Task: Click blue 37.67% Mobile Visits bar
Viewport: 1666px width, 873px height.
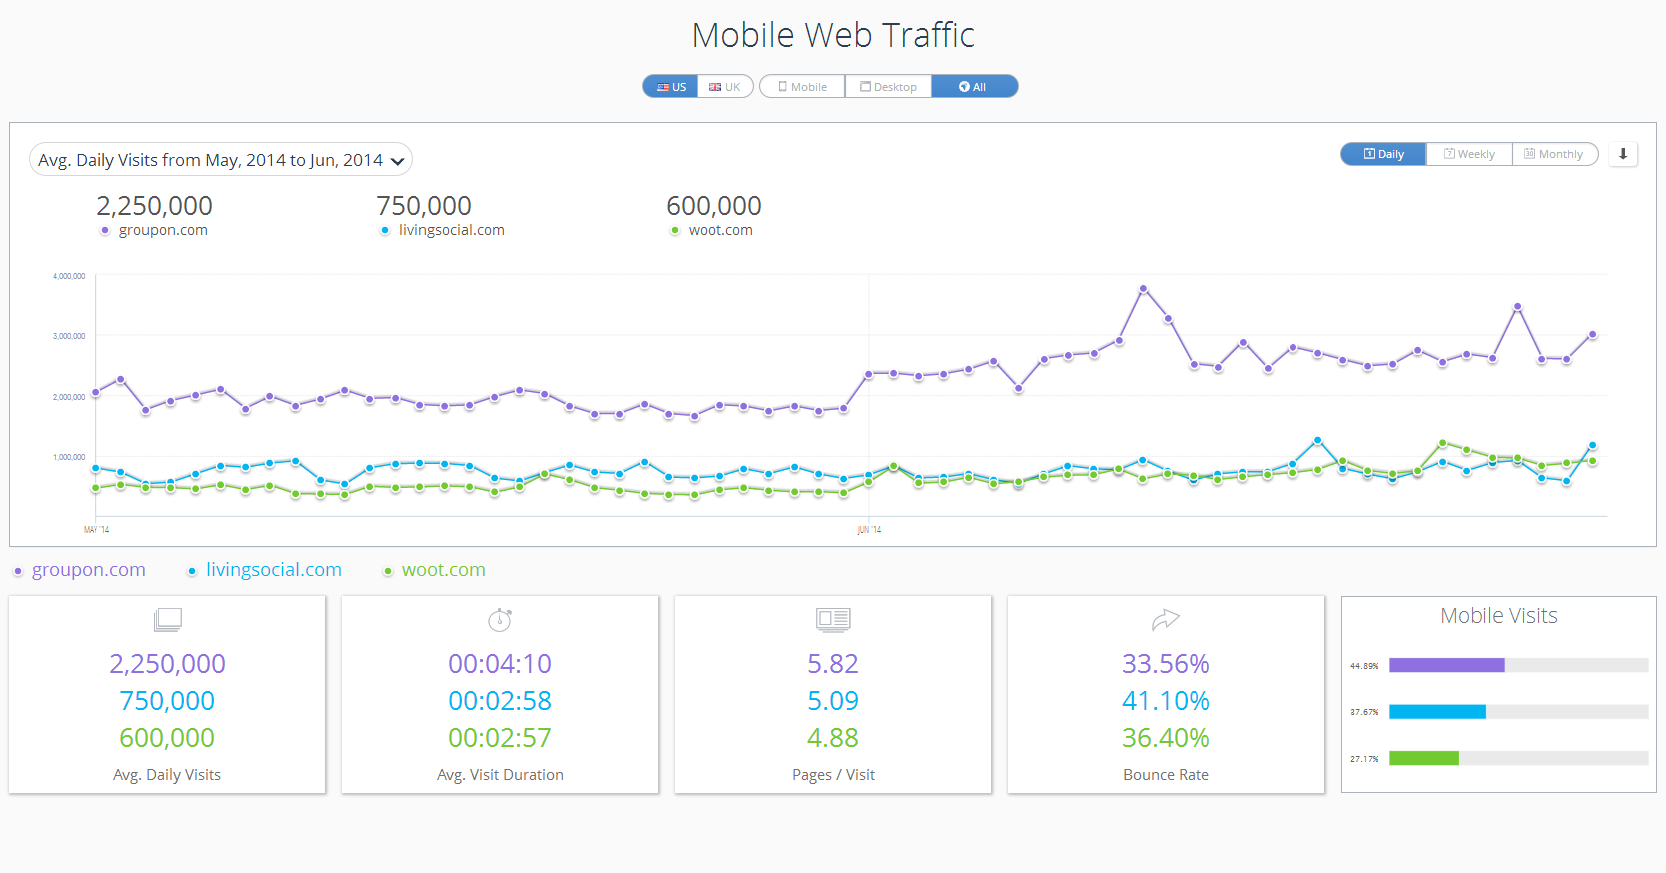Action: [x=1437, y=712]
